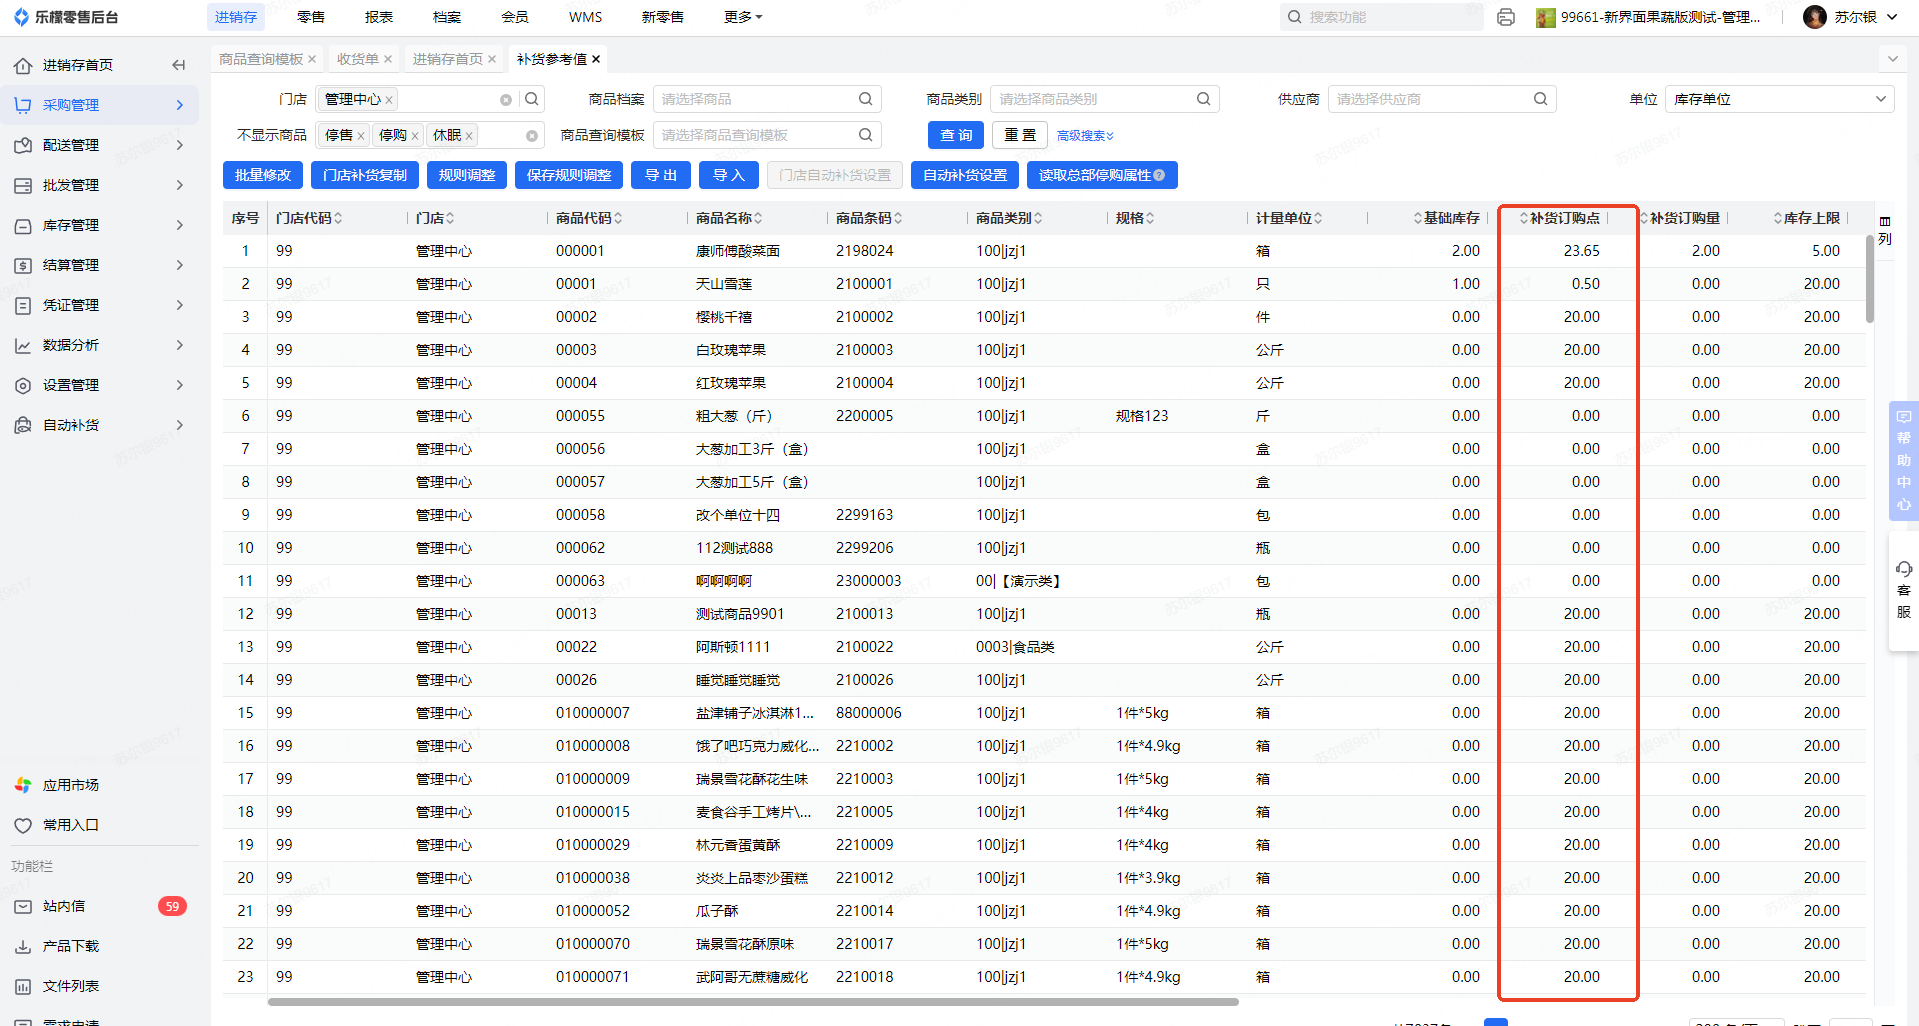The height and width of the screenshot is (1026, 1919).
Task: Click the 查询 button
Action: click(x=955, y=135)
